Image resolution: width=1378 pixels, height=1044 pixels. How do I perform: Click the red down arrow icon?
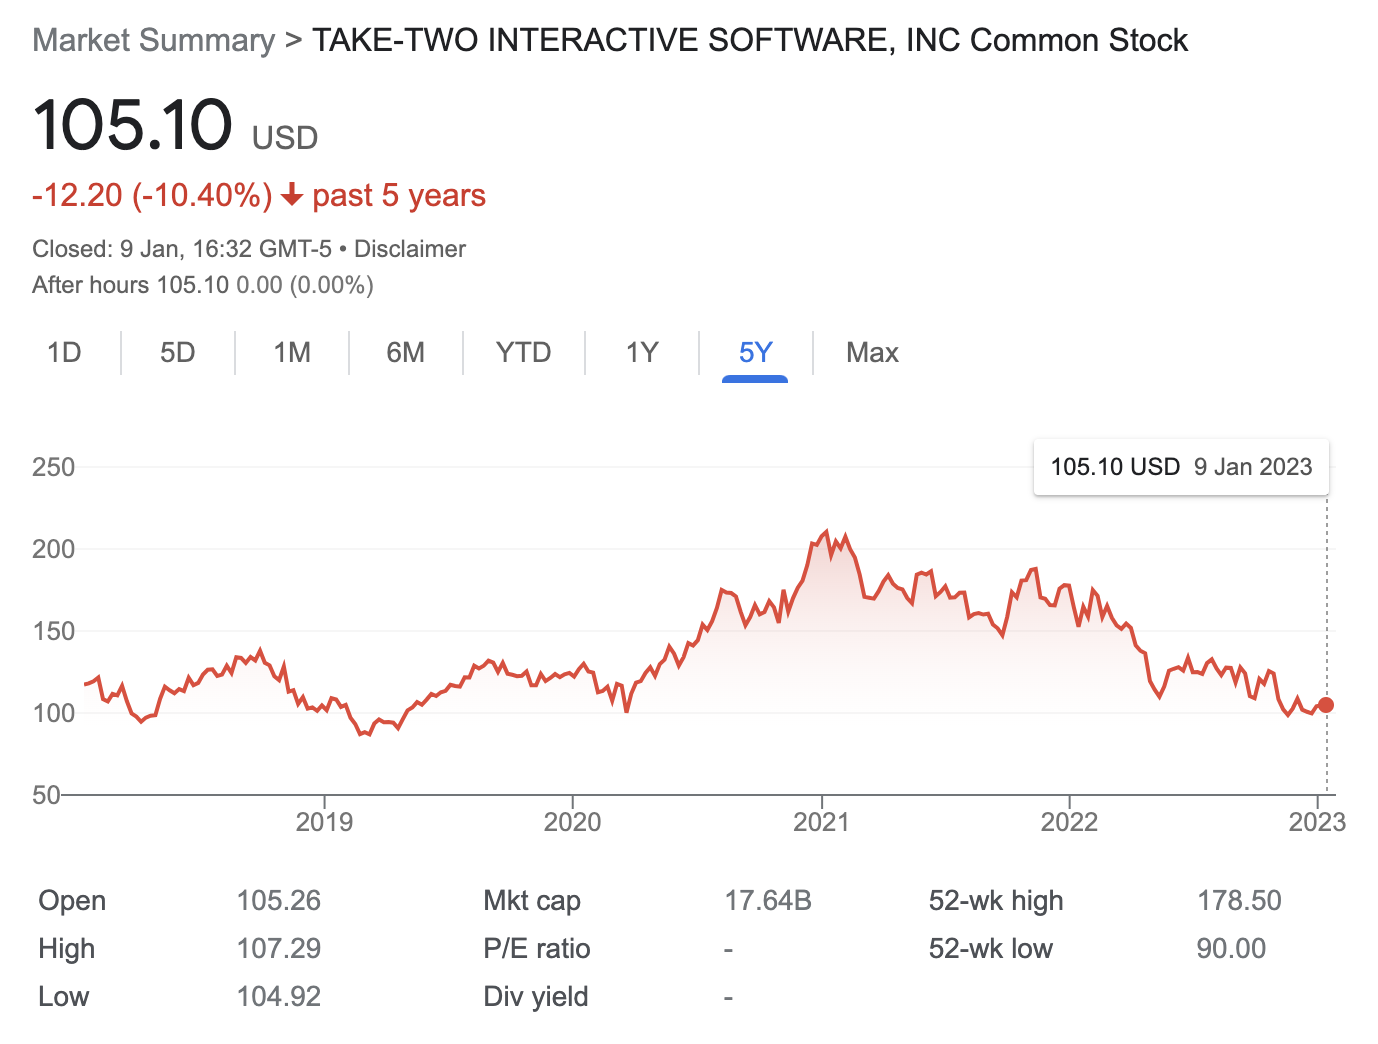tap(292, 195)
